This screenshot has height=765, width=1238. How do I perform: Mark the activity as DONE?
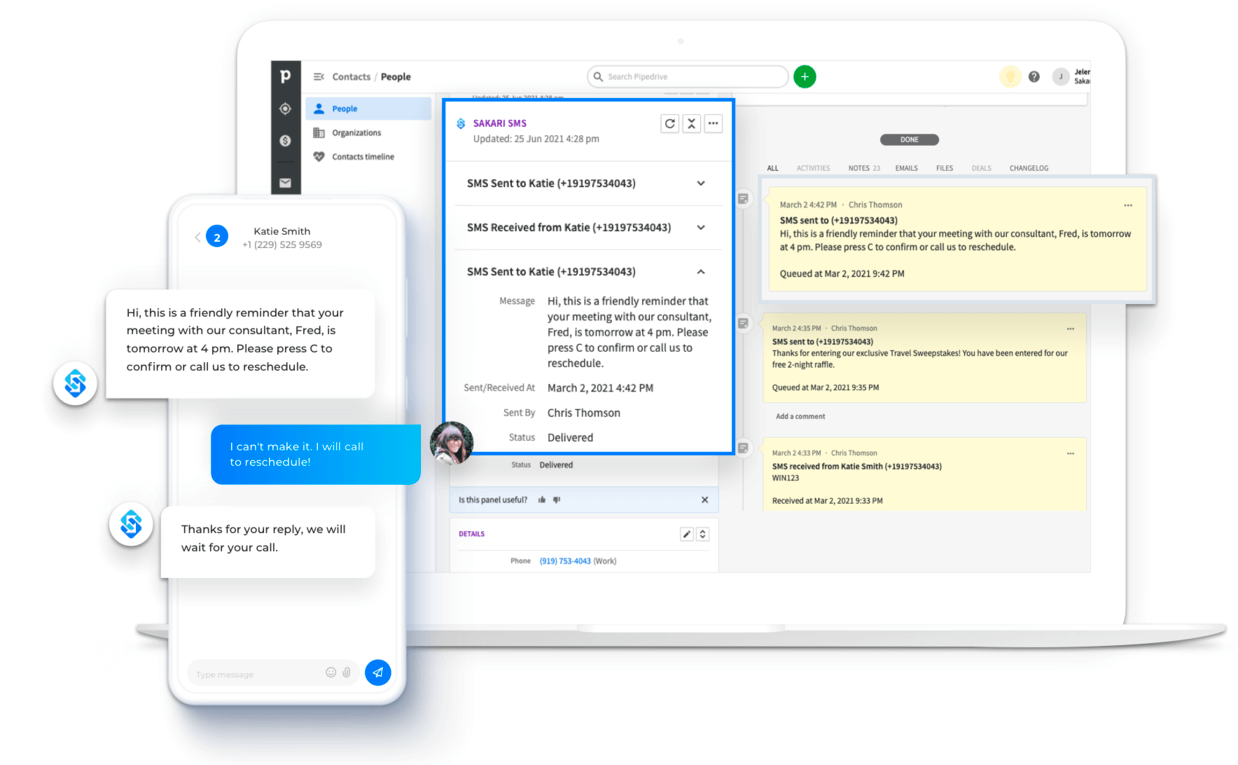coord(909,139)
